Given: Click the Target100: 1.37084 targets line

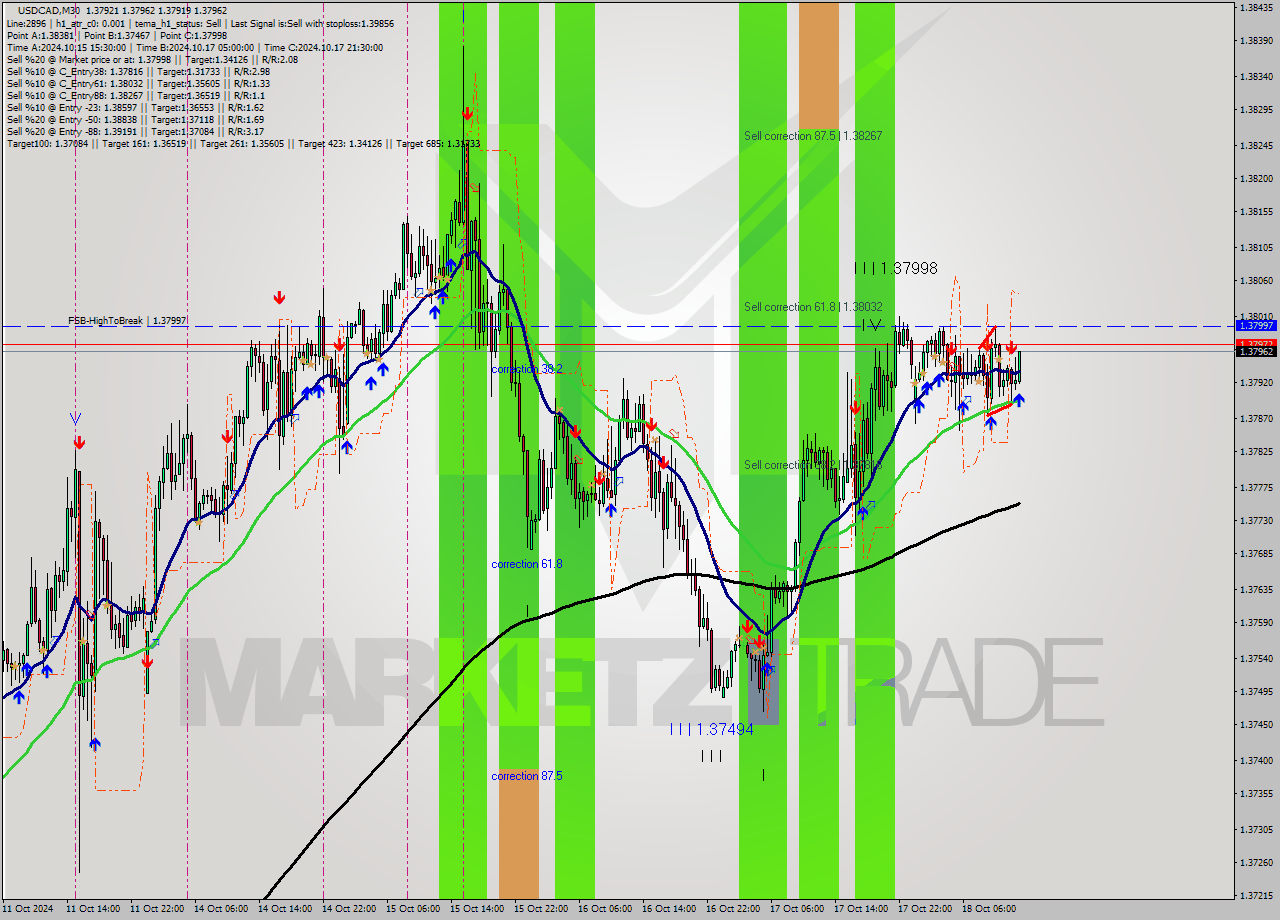Looking at the screenshot, I should pos(243,143).
